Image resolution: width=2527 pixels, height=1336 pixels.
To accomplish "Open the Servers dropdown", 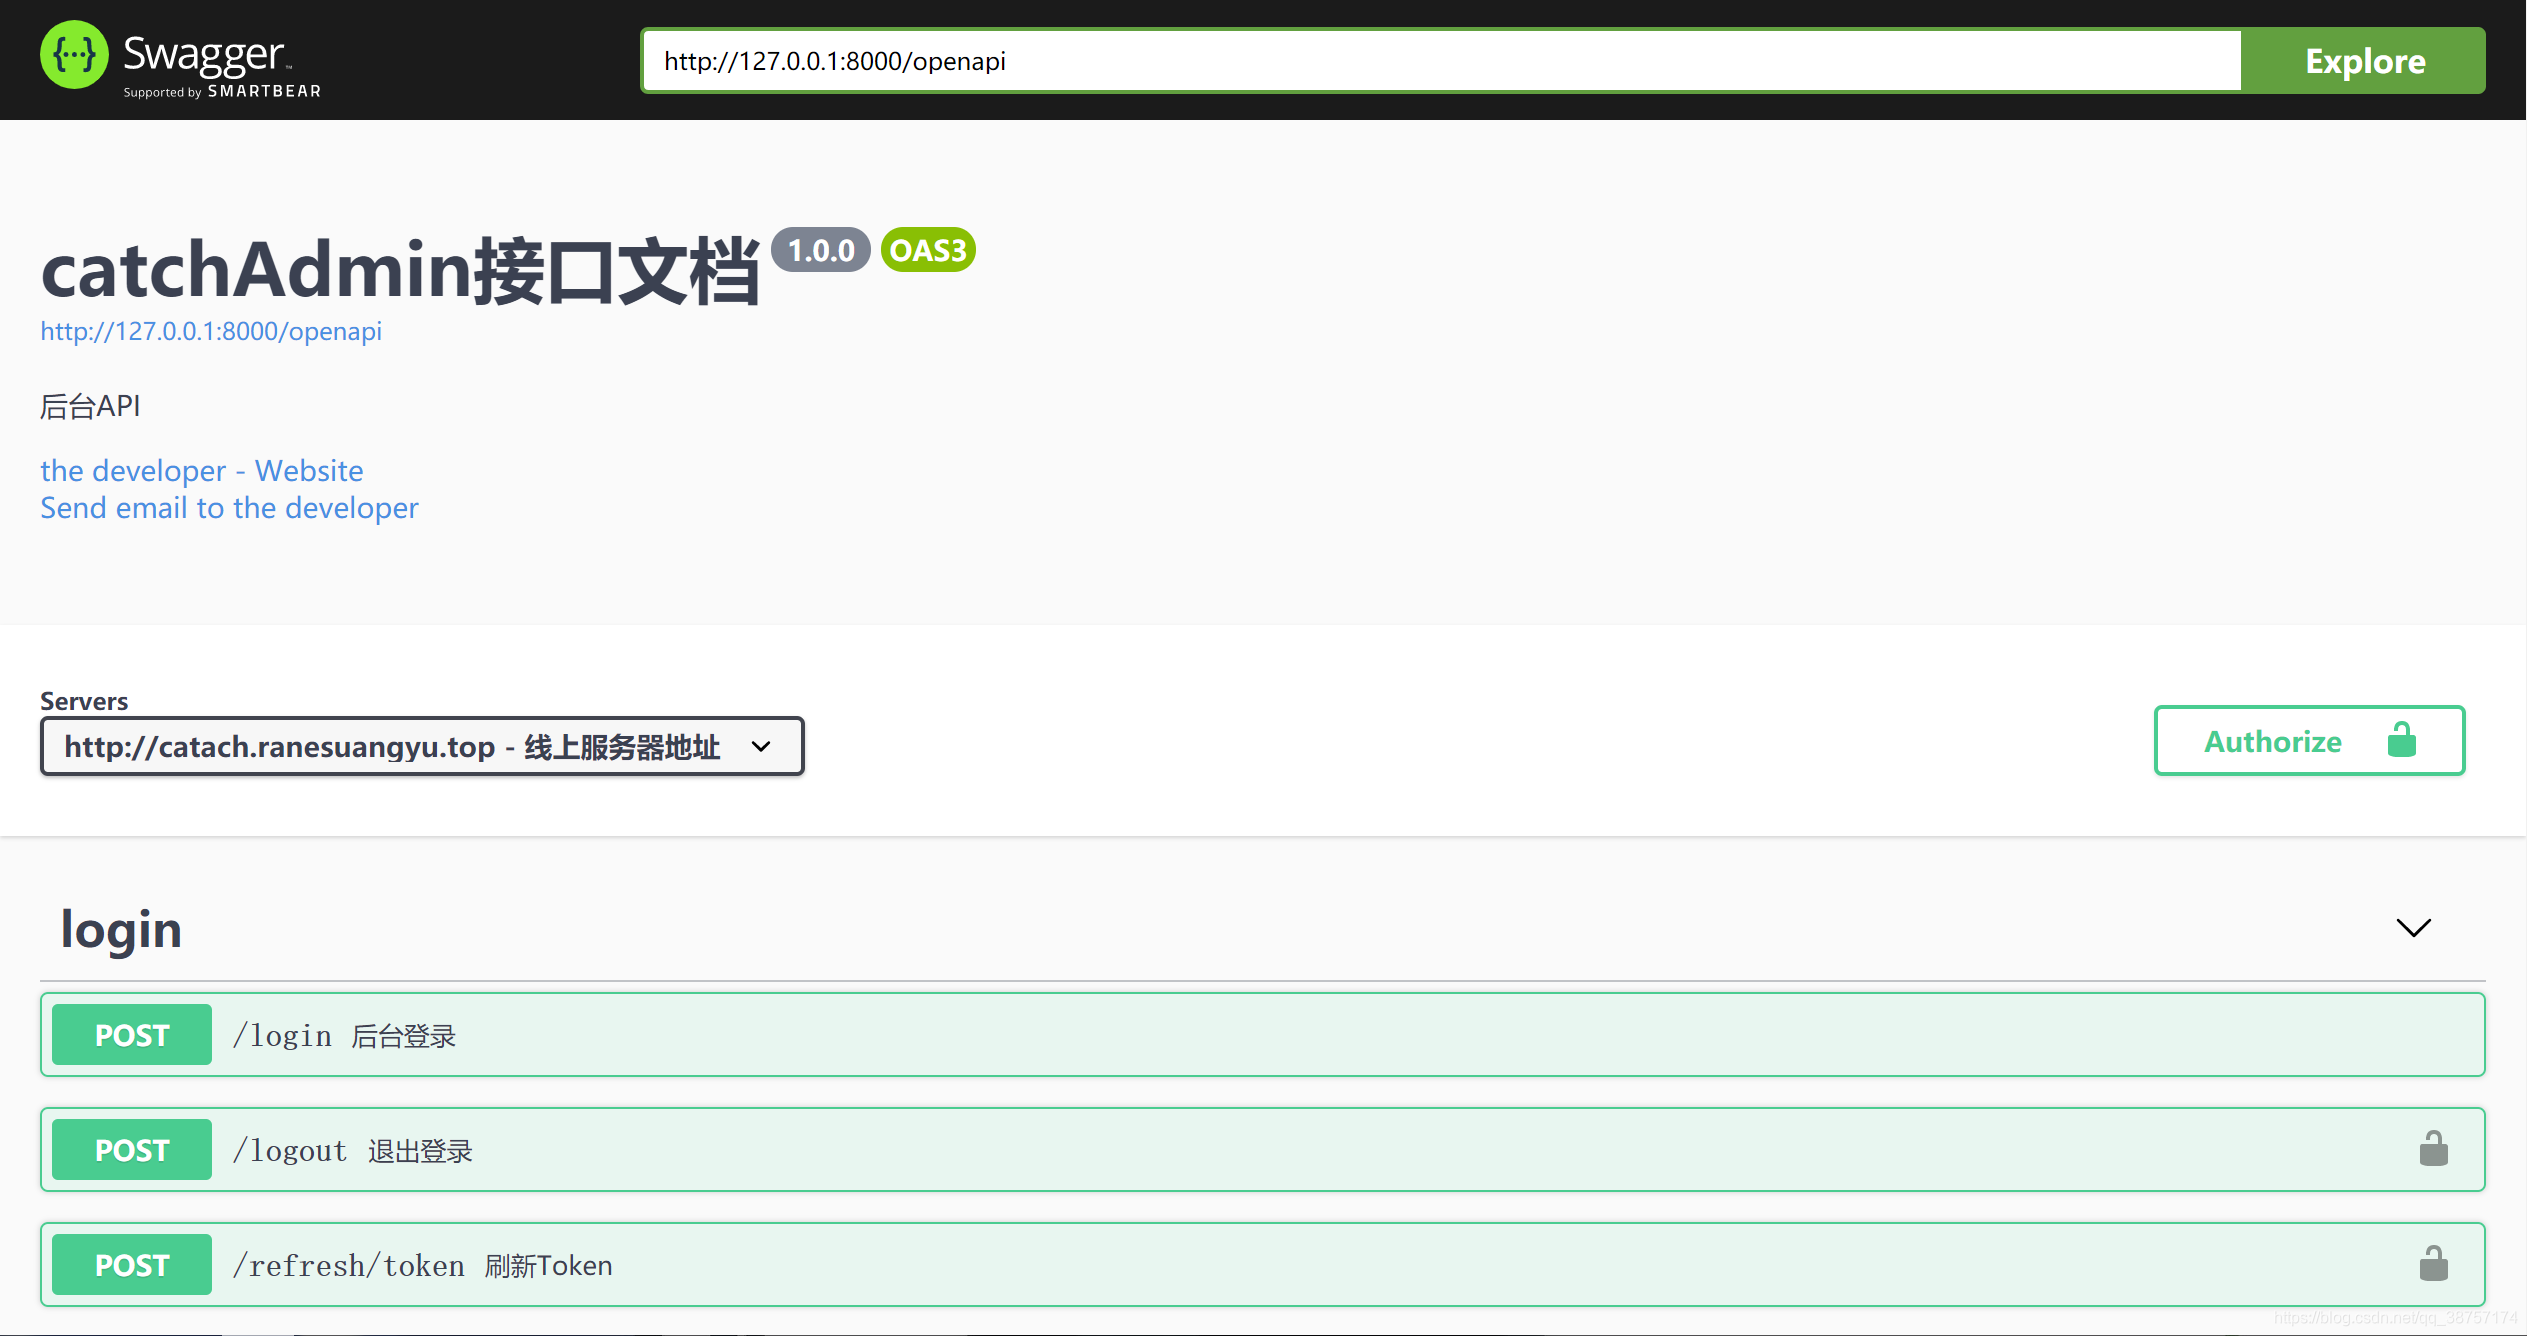I will click(x=421, y=746).
